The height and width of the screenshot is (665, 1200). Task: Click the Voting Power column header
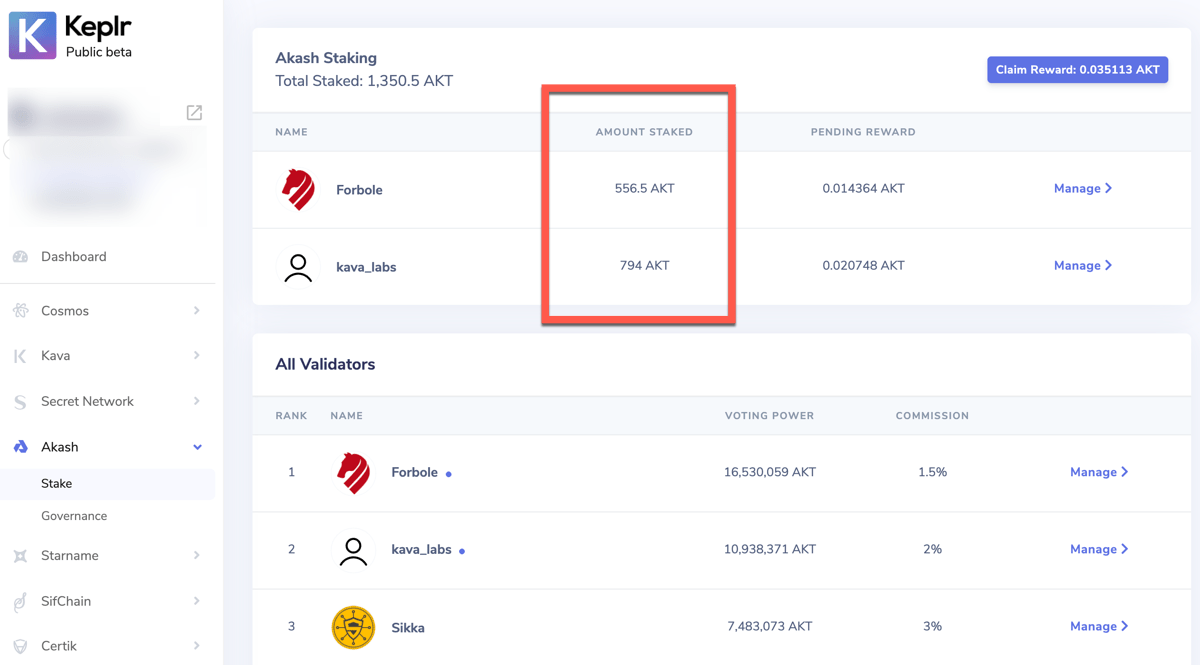pos(769,416)
